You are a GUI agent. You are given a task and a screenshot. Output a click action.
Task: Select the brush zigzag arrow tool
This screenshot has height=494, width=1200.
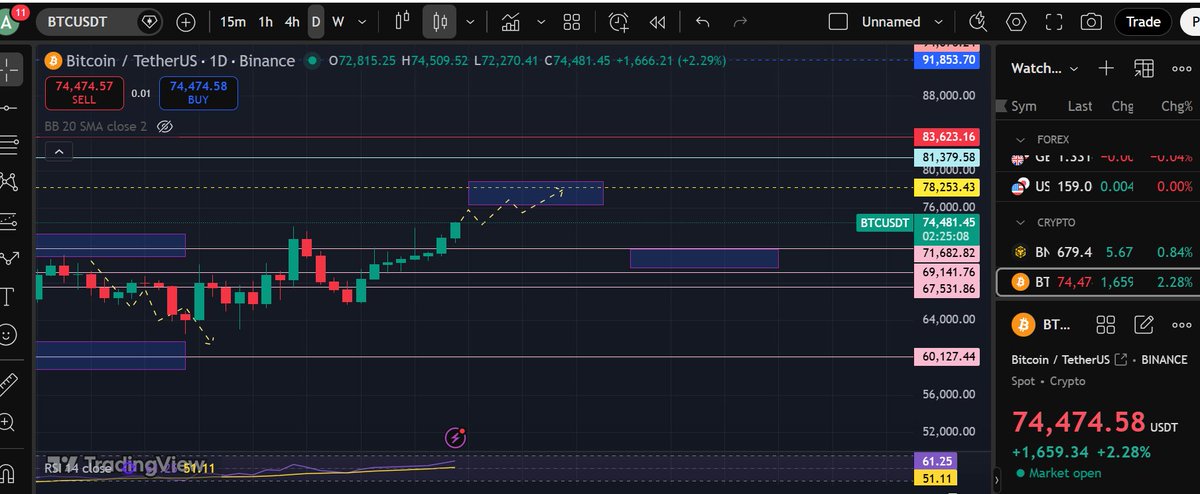click(10, 258)
